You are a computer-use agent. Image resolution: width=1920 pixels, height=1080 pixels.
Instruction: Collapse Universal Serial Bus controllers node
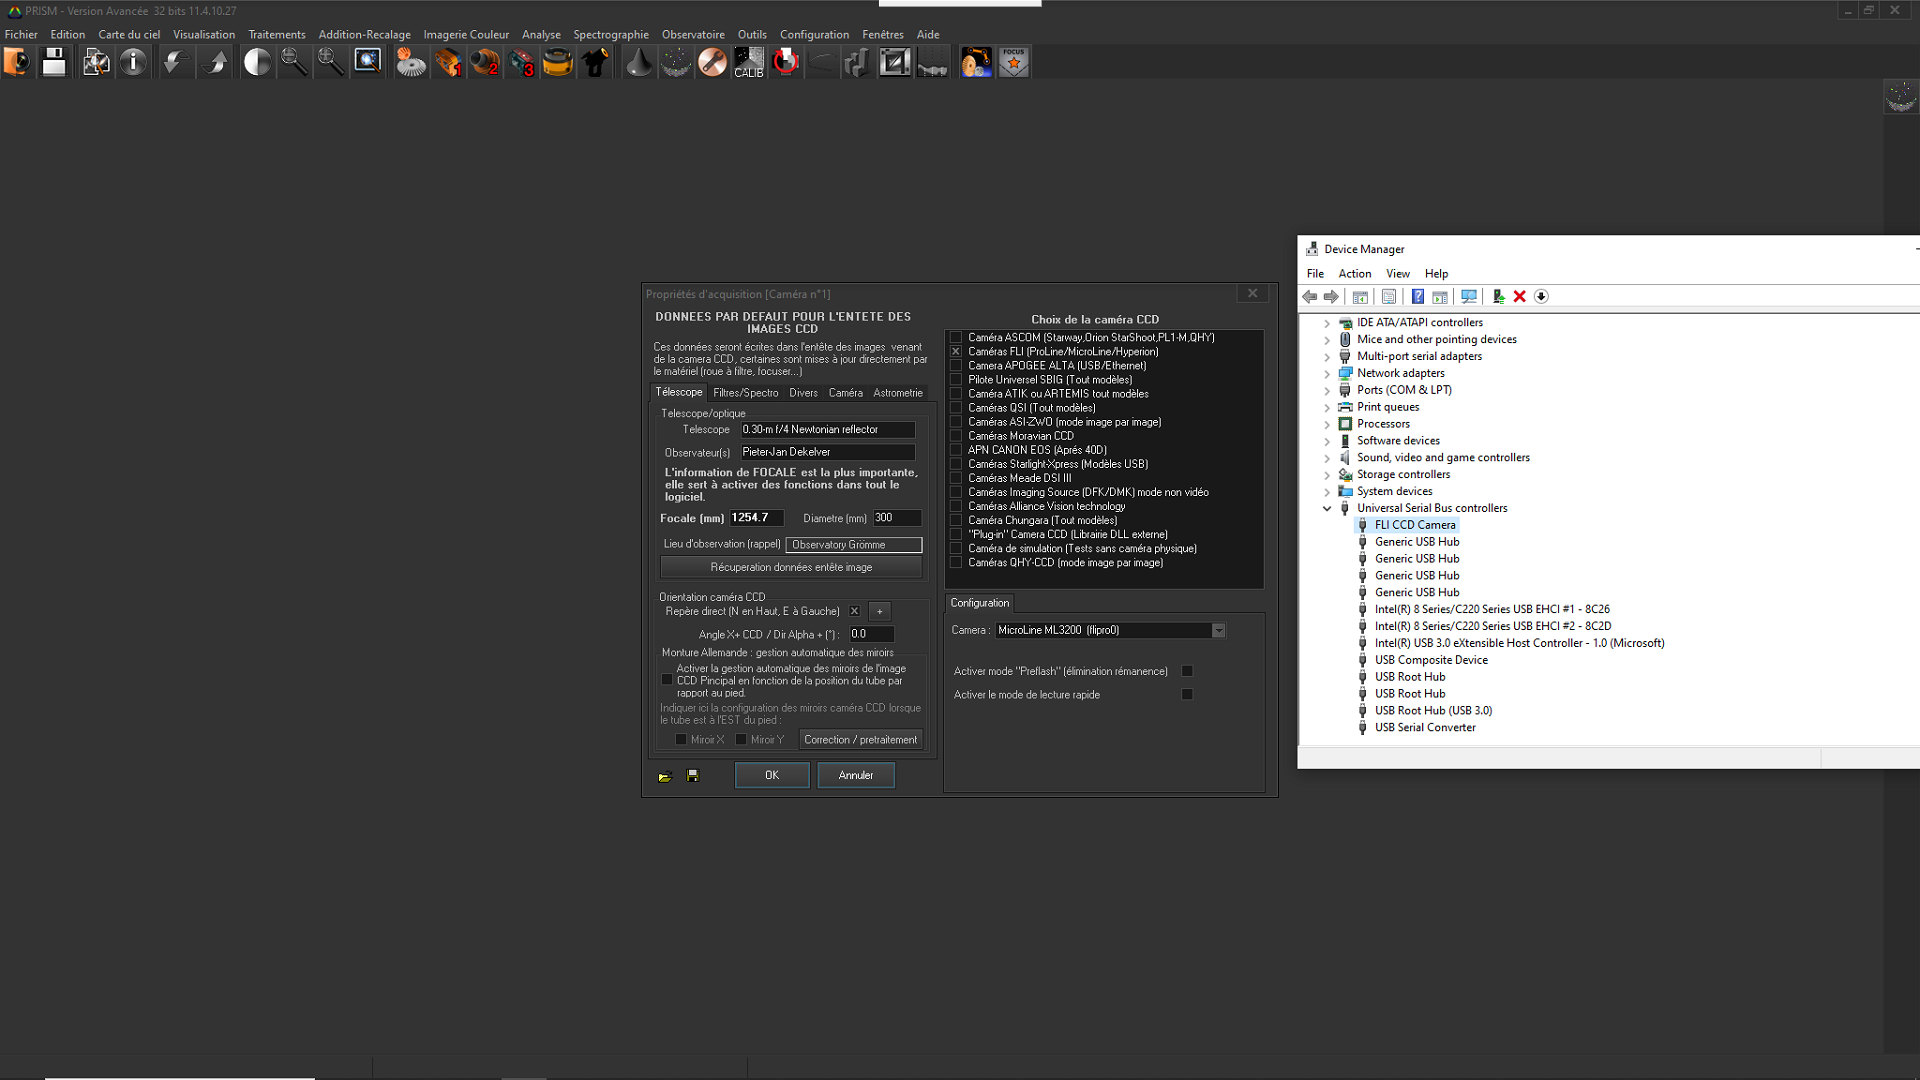(1327, 509)
